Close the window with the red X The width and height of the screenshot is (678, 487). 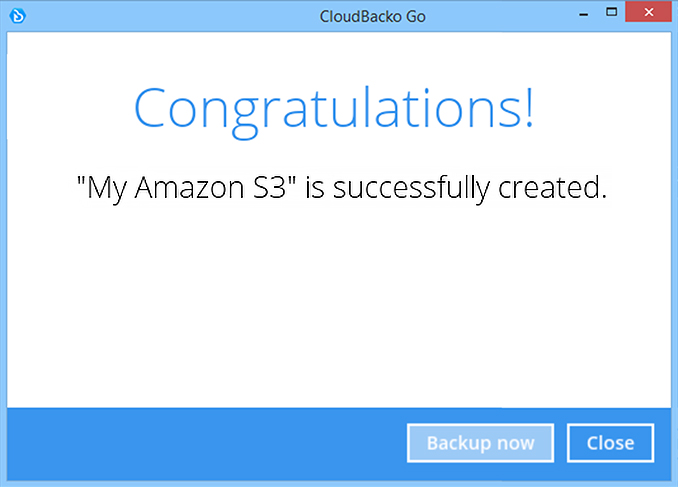[x=648, y=12]
